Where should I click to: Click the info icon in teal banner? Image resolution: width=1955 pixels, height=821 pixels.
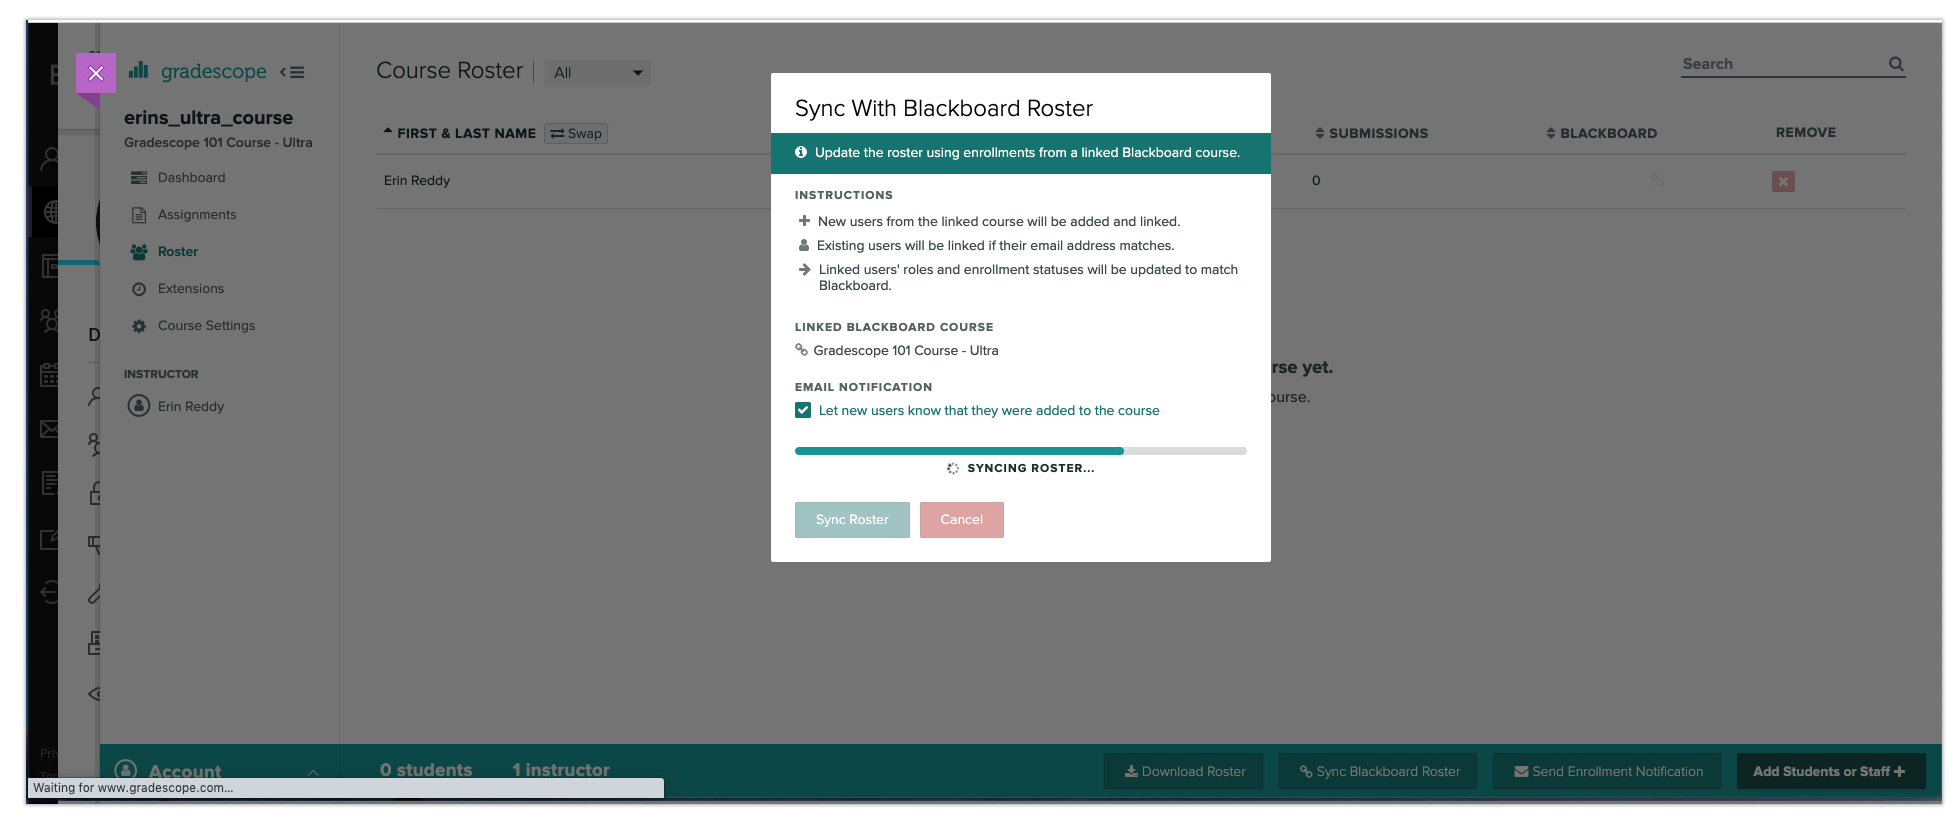(x=801, y=152)
